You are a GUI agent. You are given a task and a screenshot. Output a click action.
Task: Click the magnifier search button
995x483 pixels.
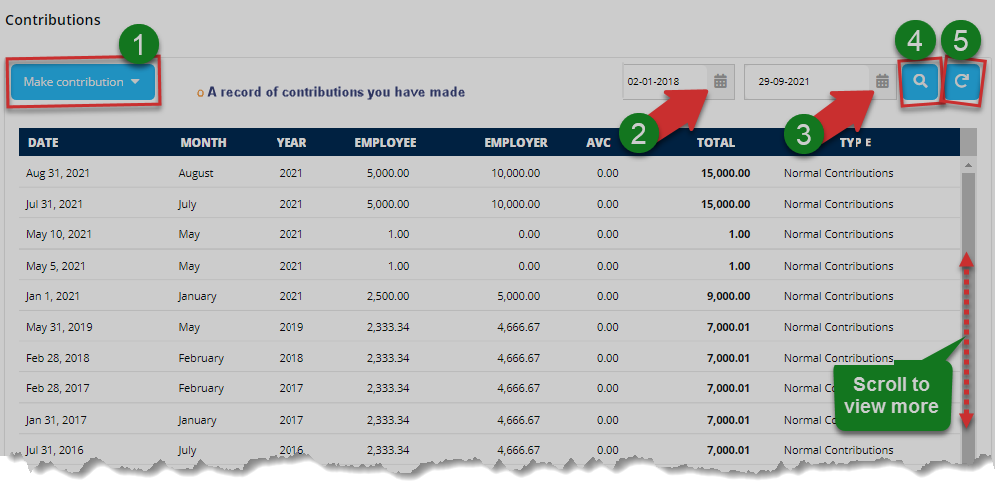pyautogui.click(x=920, y=83)
